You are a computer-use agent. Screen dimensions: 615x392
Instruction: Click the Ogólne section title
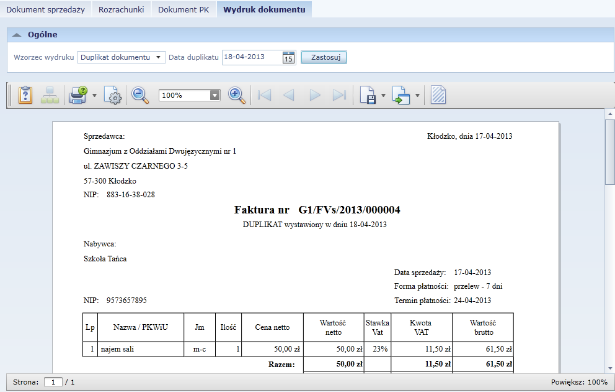coord(42,35)
